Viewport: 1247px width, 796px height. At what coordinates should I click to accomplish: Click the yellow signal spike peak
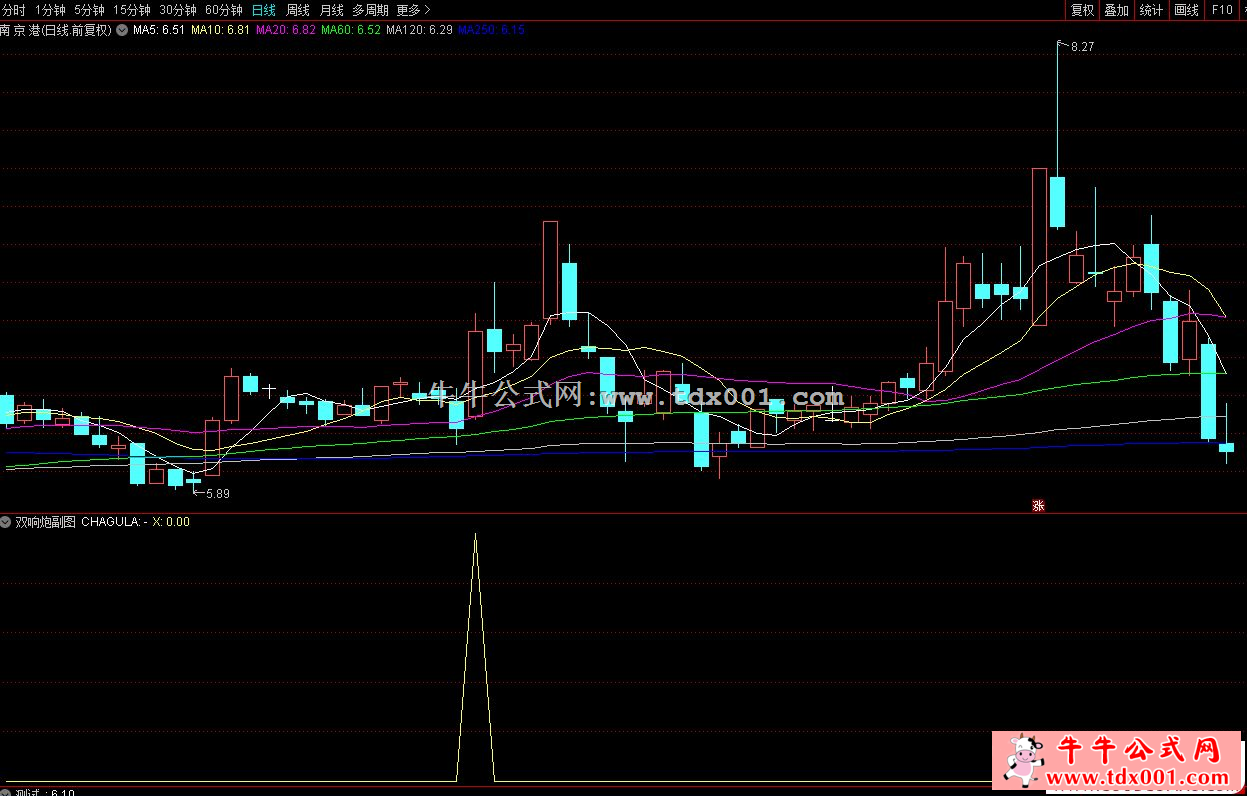475,537
